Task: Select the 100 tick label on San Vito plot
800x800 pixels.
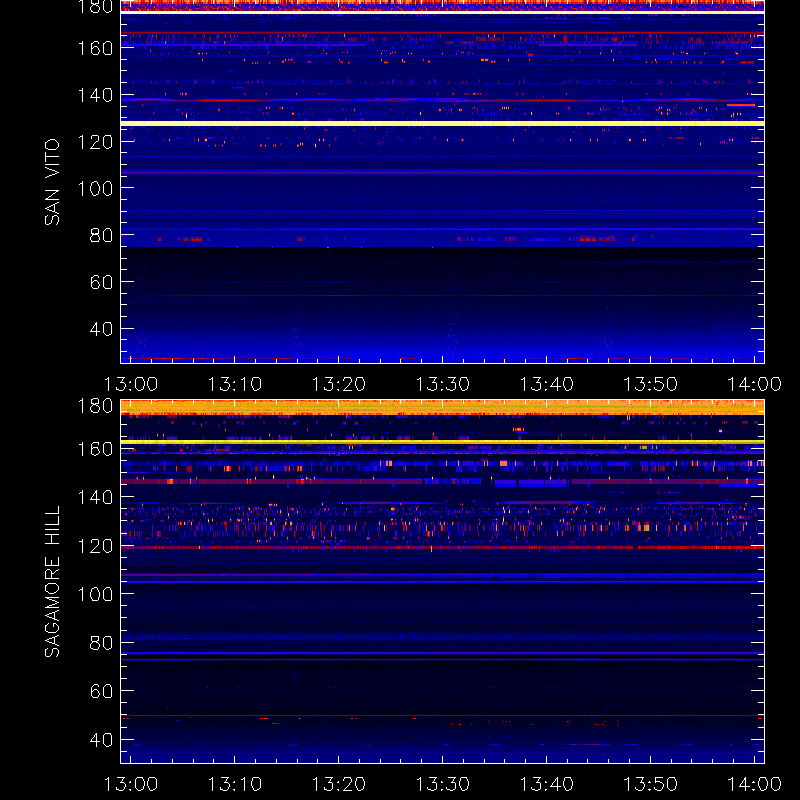Action: [x=95, y=189]
